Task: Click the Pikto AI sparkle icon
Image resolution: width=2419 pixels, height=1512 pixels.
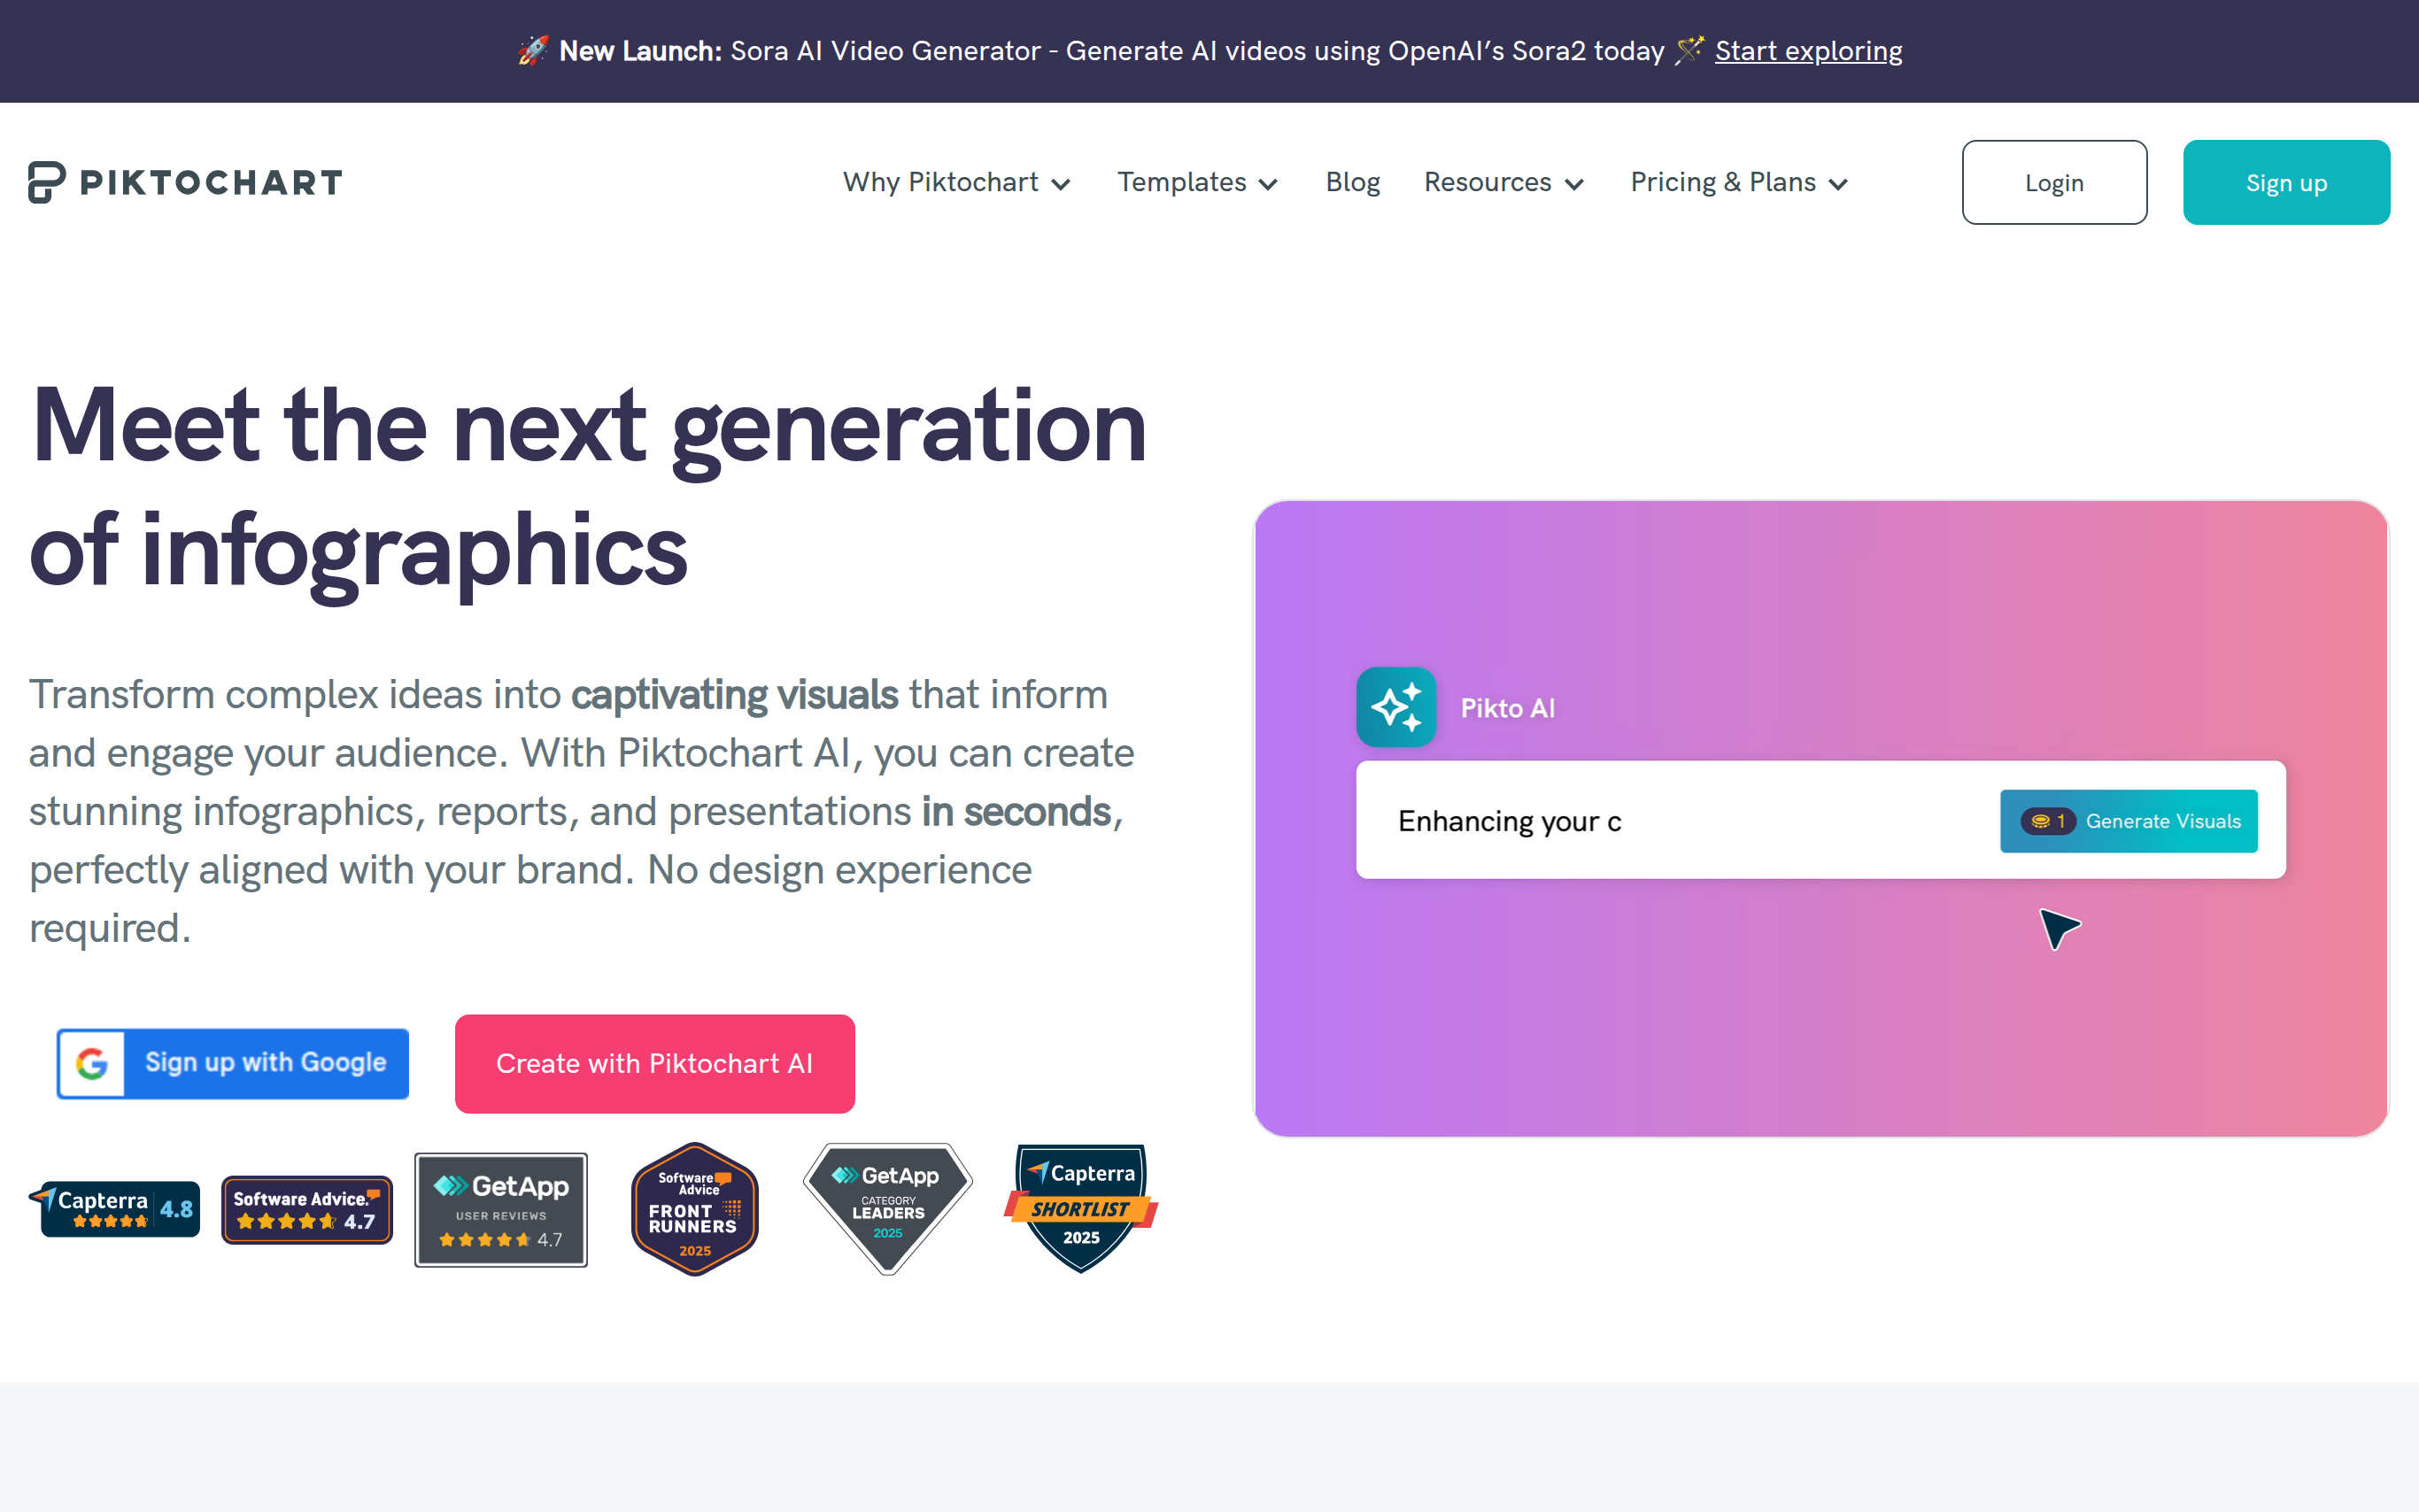Action: pyautogui.click(x=1396, y=707)
